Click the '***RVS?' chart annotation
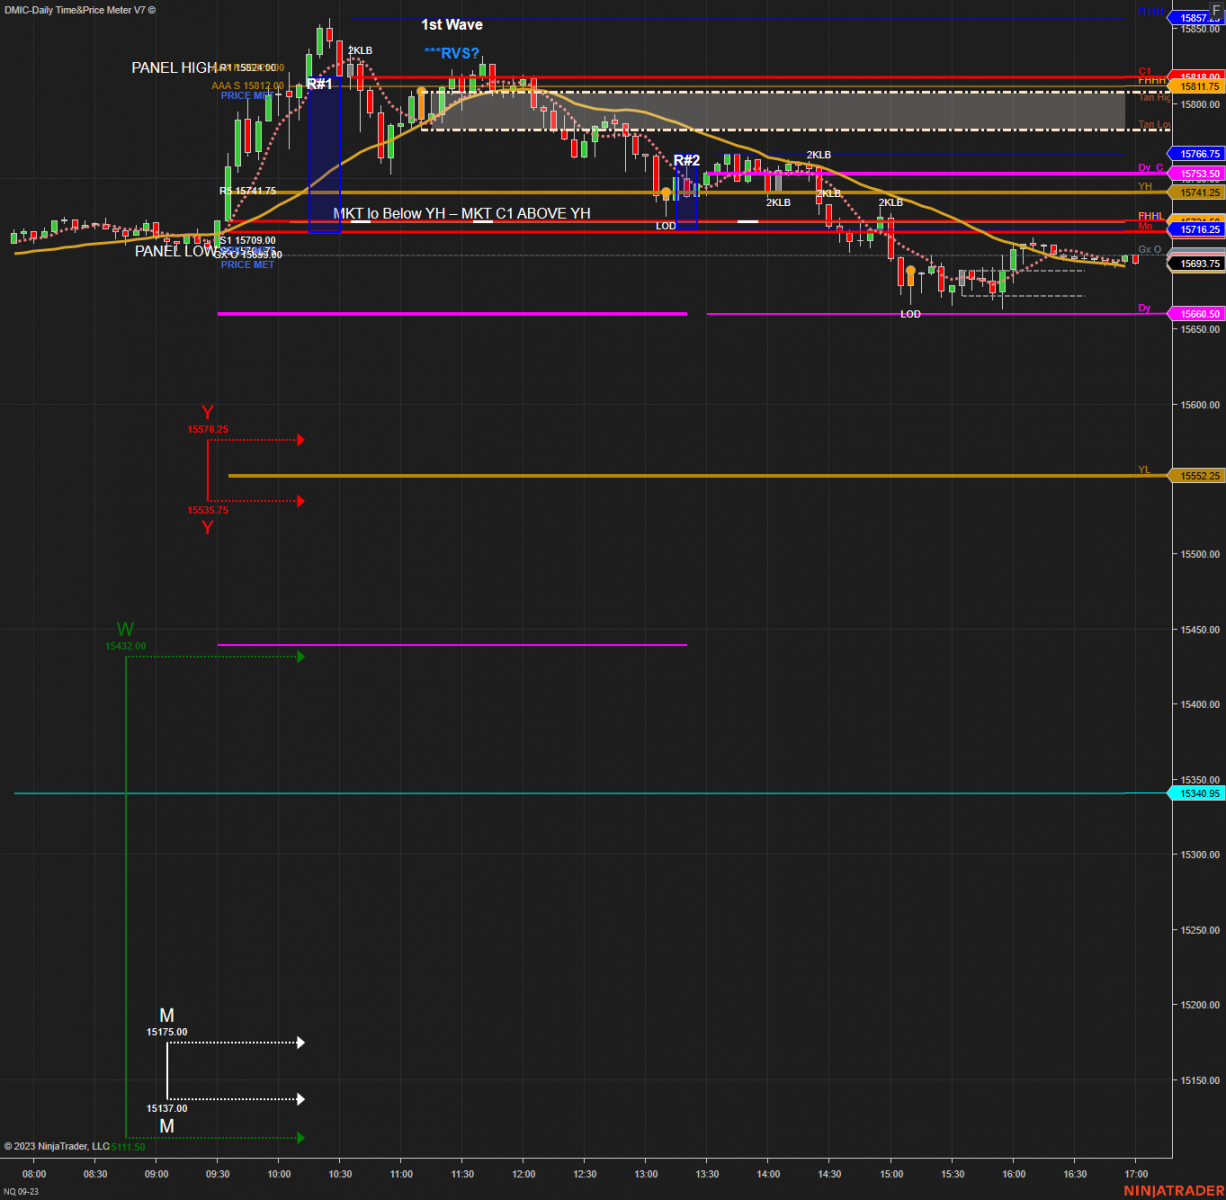 (451, 53)
